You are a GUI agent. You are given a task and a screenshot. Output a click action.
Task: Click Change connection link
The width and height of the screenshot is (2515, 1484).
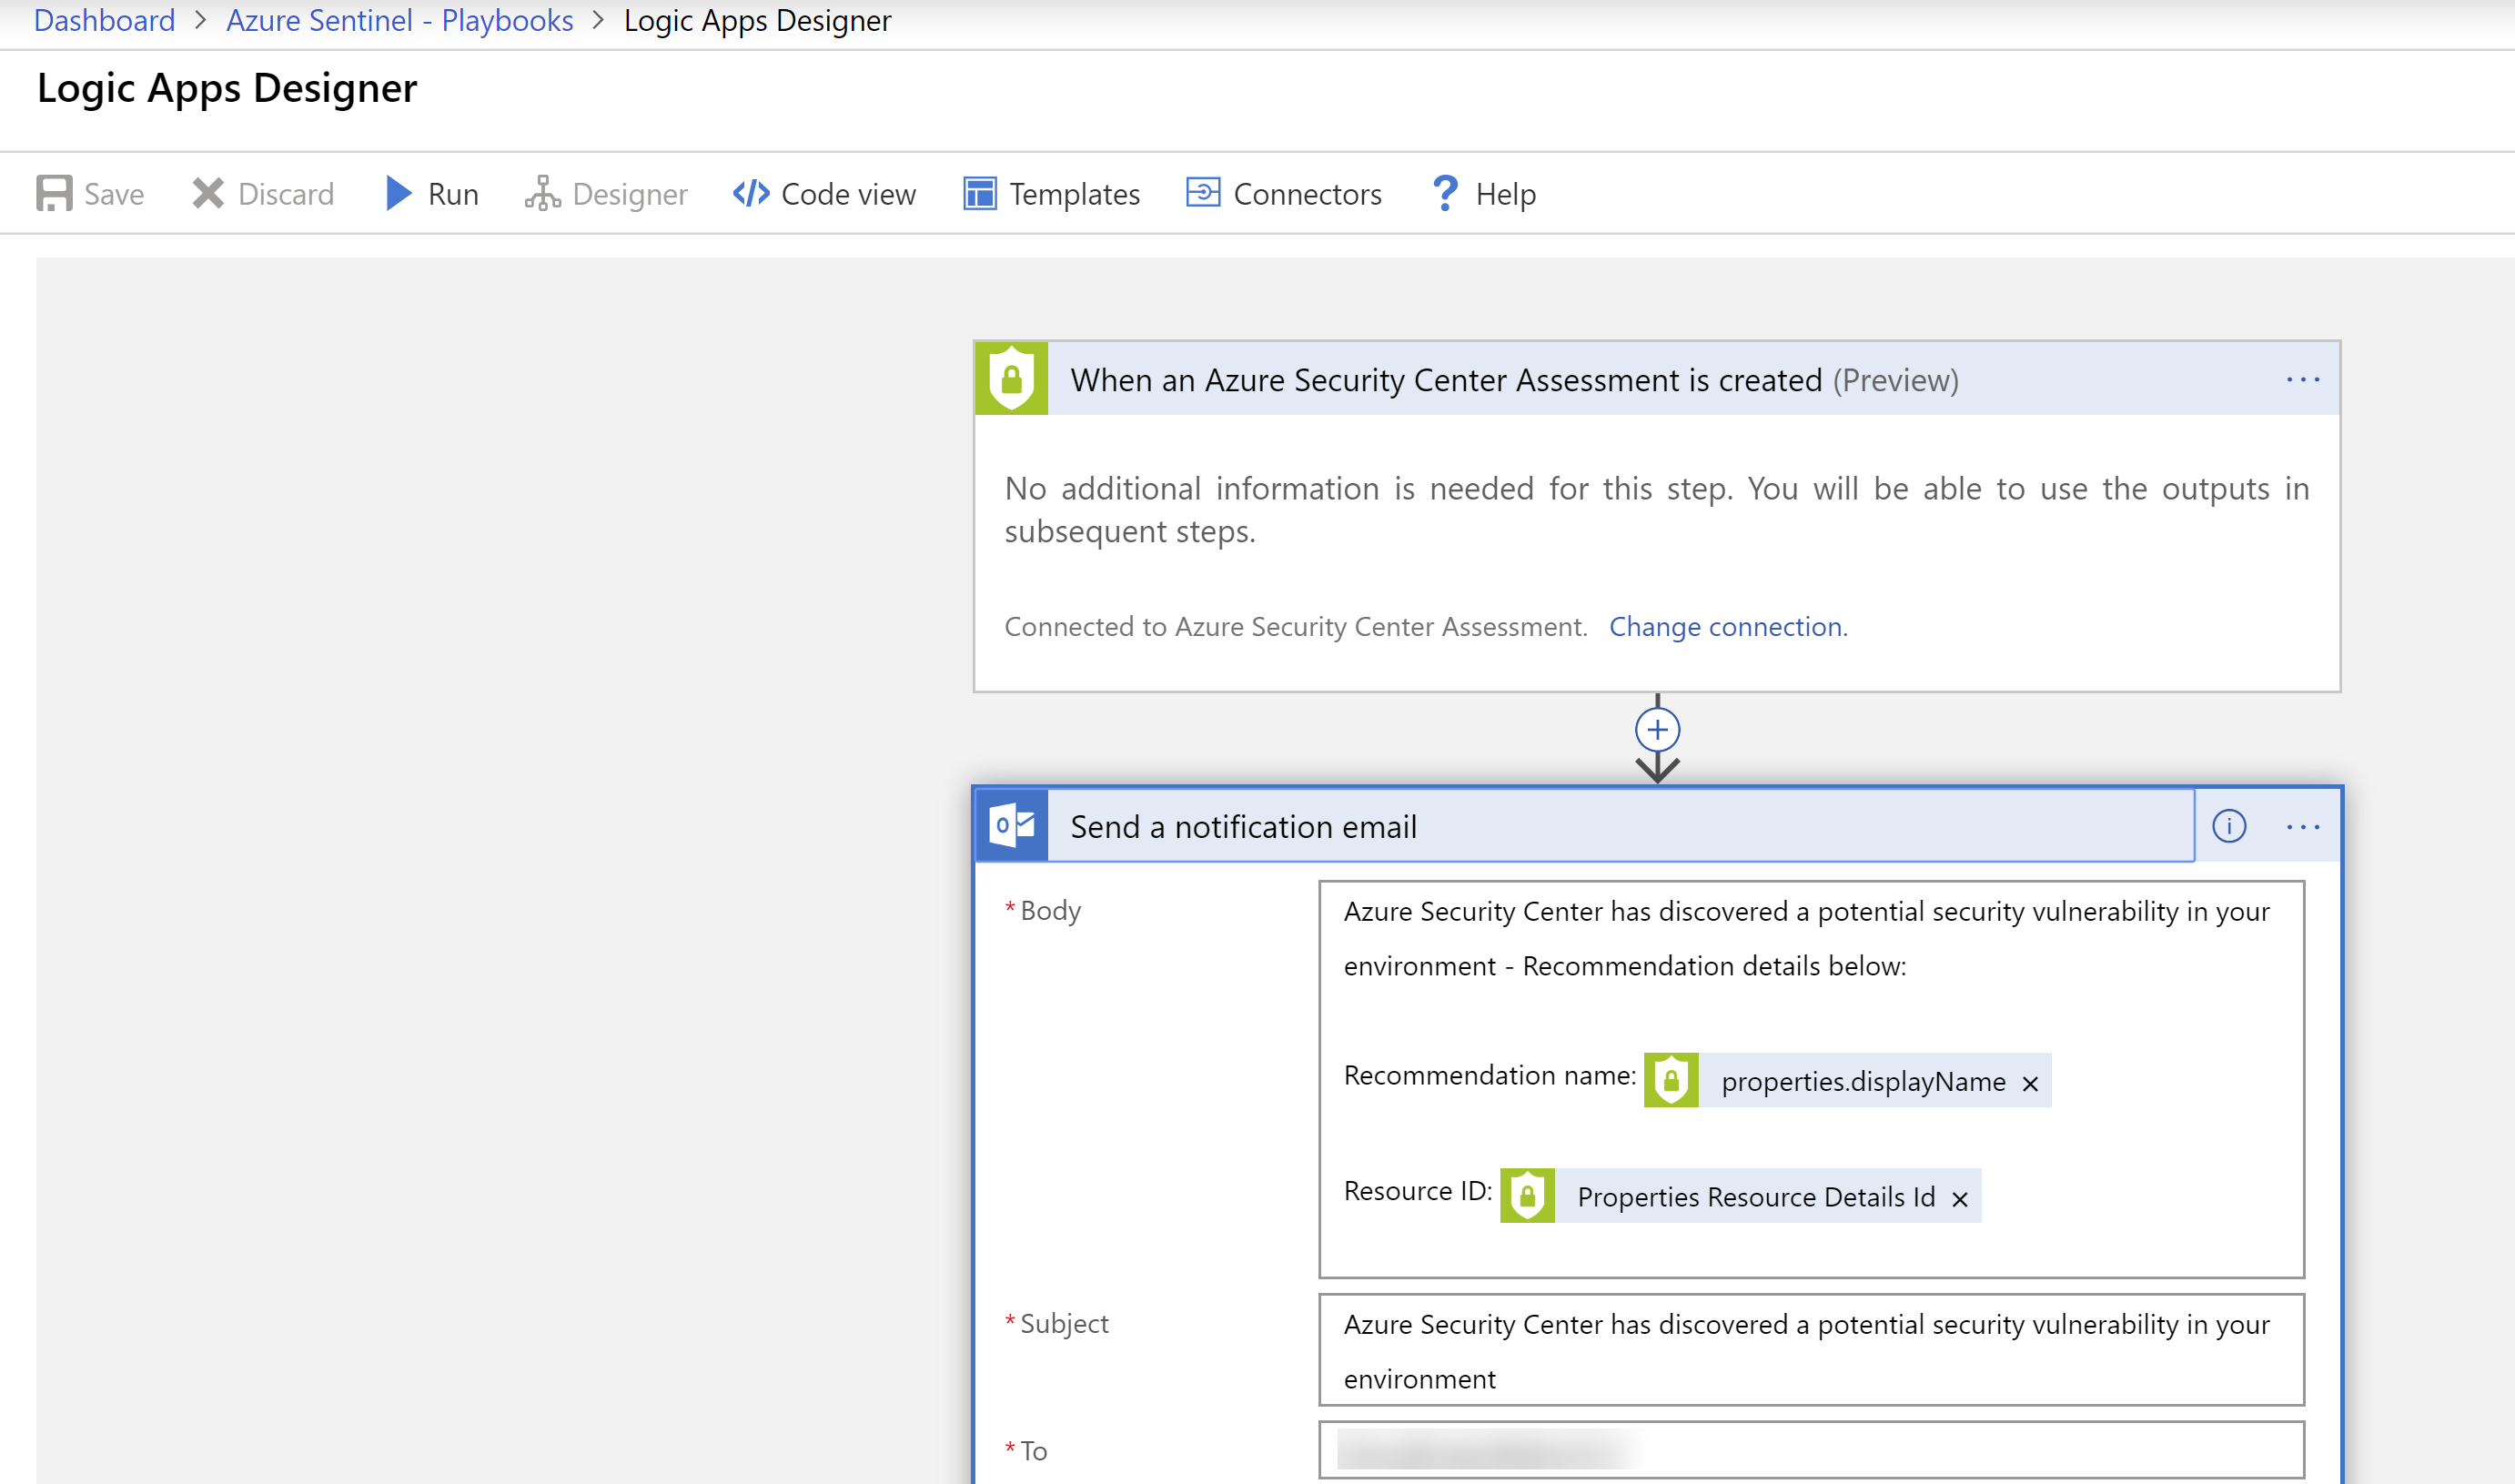(1727, 627)
